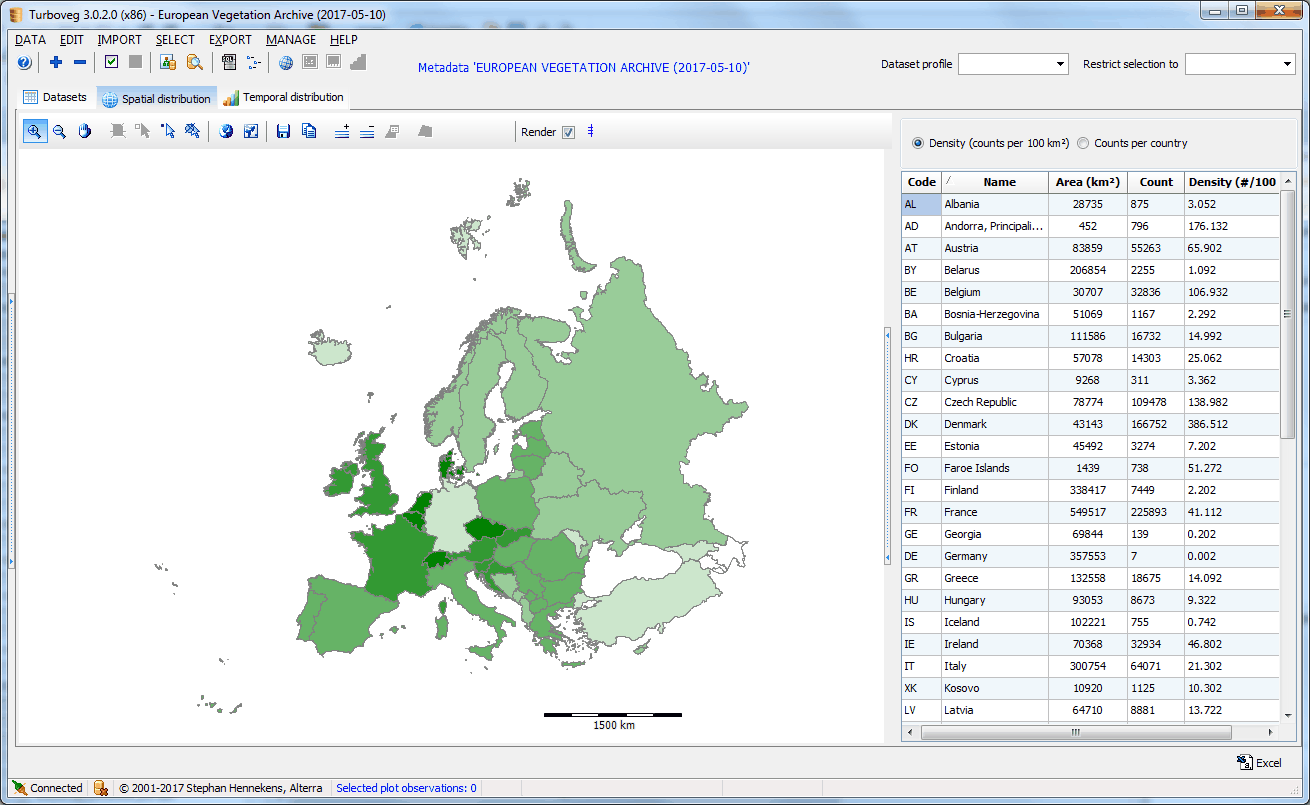Open the help question mark icon
Screen dimensions: 1310x805
click(24, 63)
